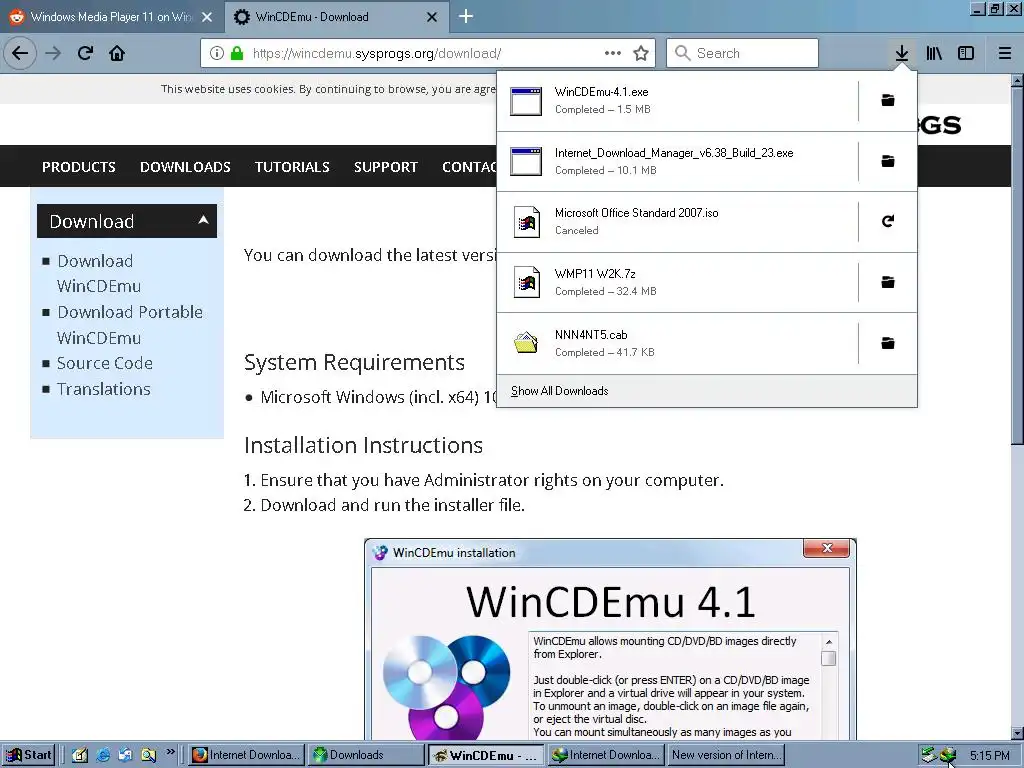Open the PRODUCTS menu

tap(78, 167)
